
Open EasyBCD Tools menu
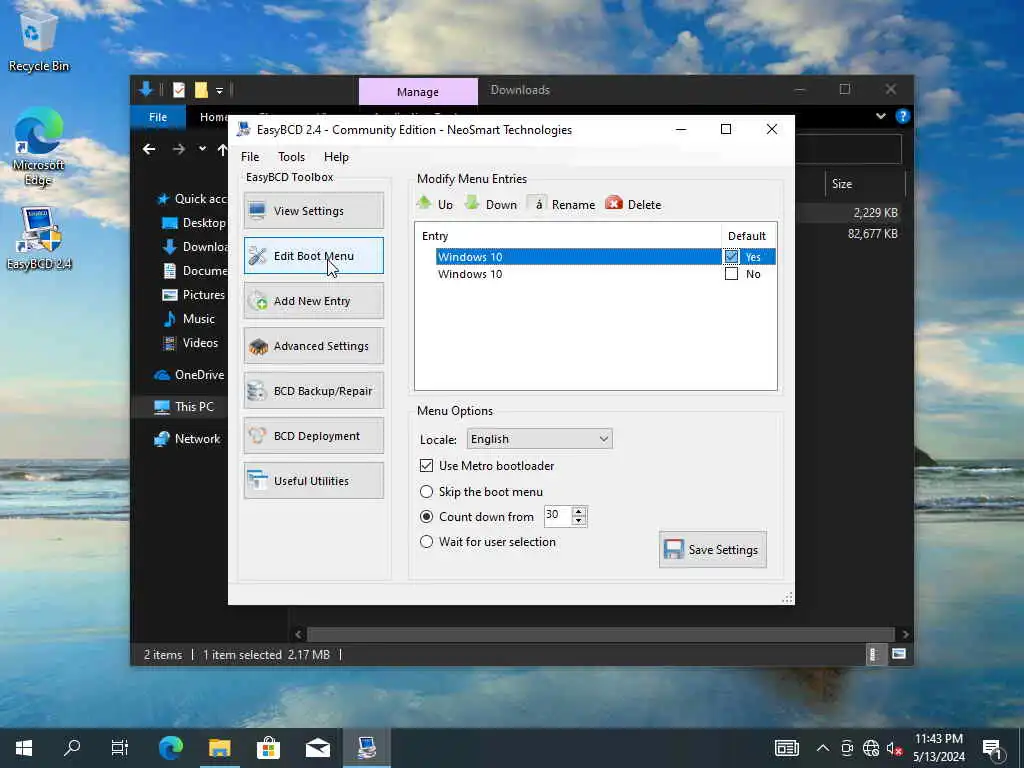pos(291,157)
